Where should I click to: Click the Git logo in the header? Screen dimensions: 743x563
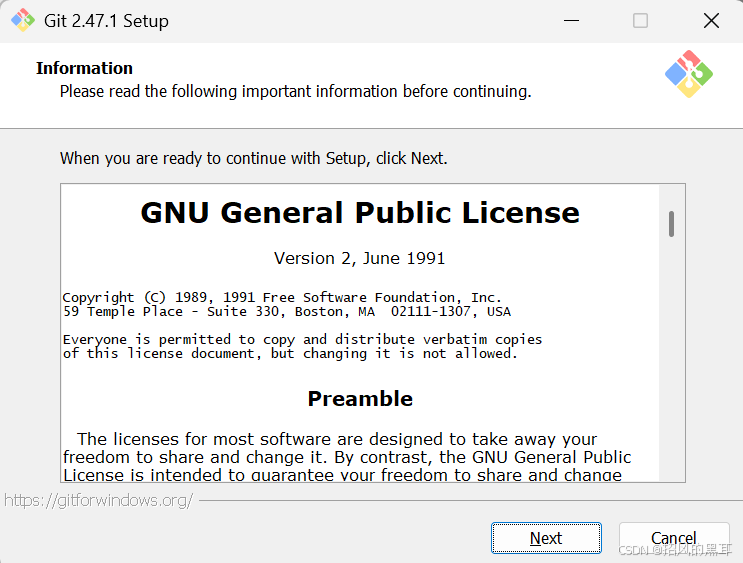[689, 74]
